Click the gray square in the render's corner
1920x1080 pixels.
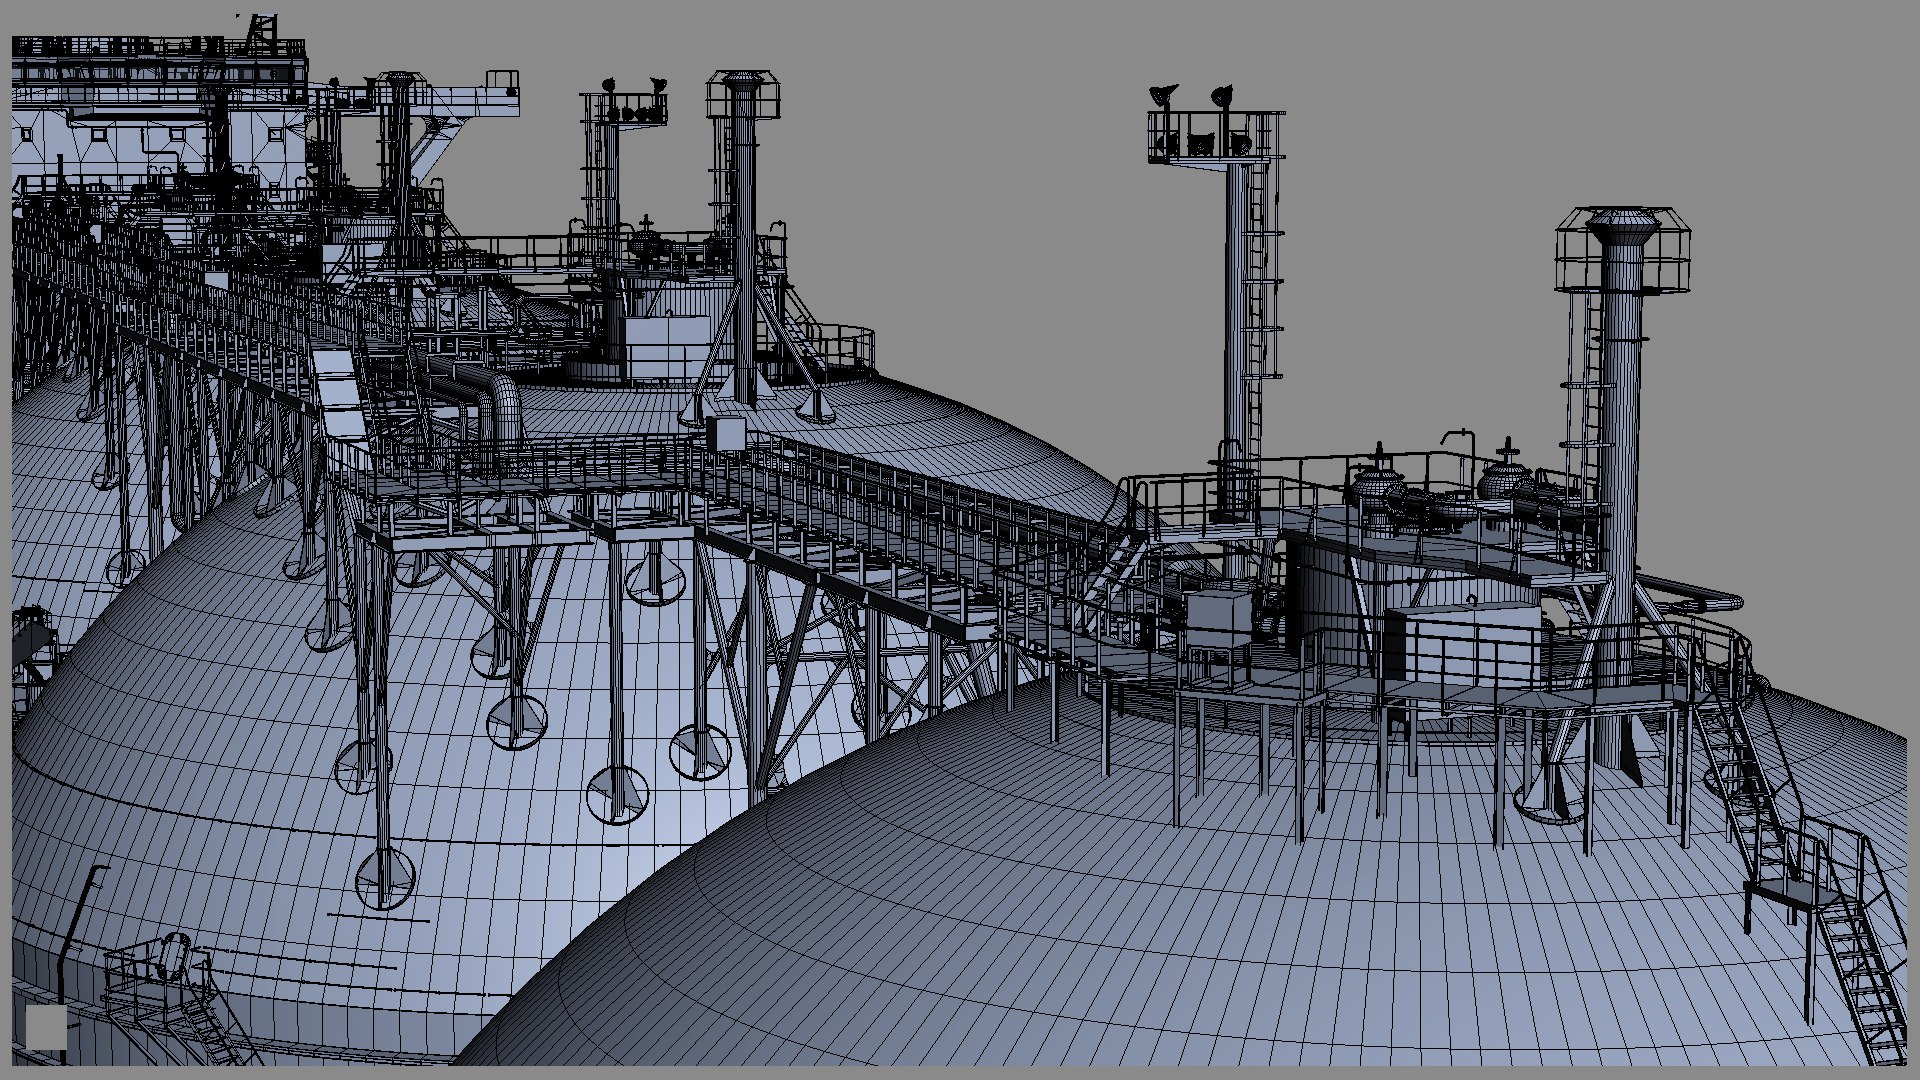(46, 1027)
